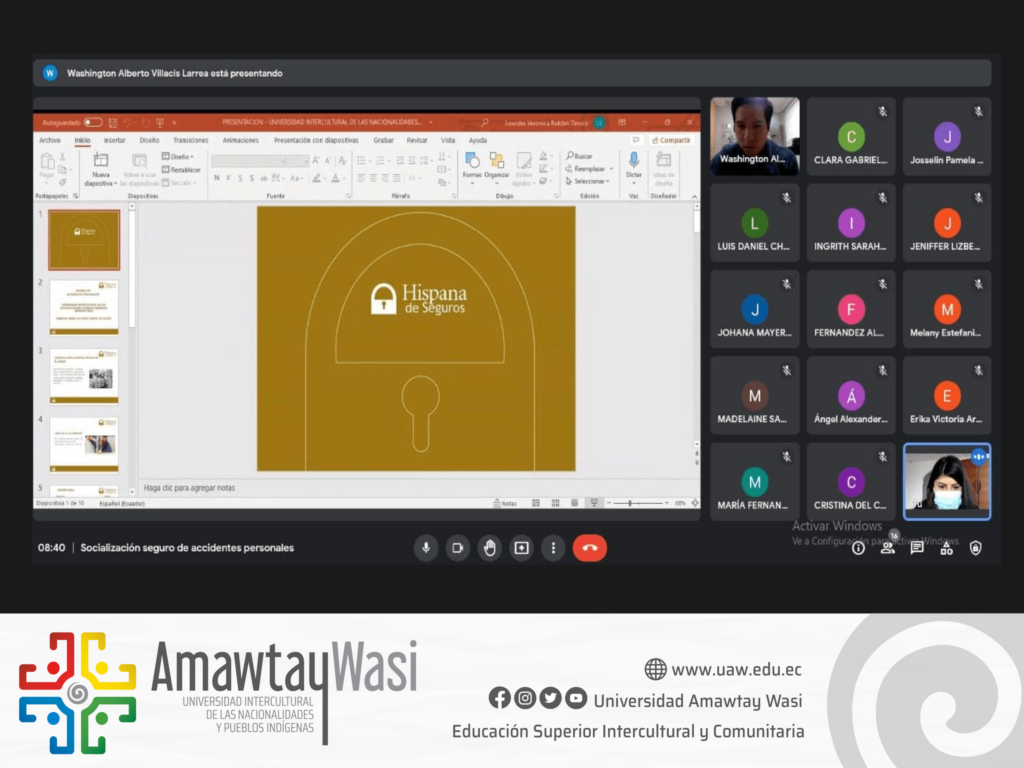Click the masked participant's video tile
Viewport: 1024px width, 768px height.
click(947, 482)
